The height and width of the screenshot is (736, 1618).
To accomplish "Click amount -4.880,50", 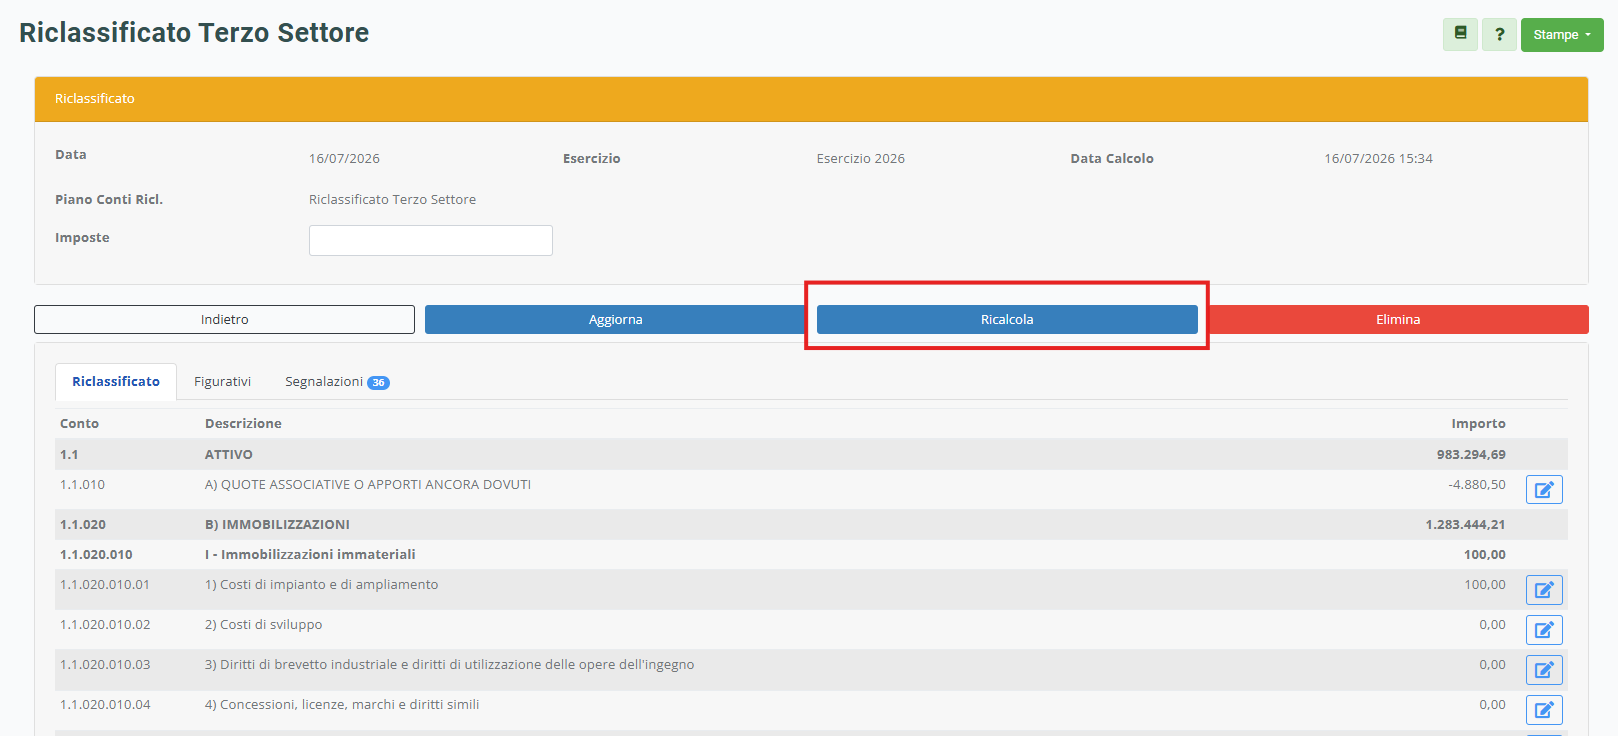I will (1477, 484).
